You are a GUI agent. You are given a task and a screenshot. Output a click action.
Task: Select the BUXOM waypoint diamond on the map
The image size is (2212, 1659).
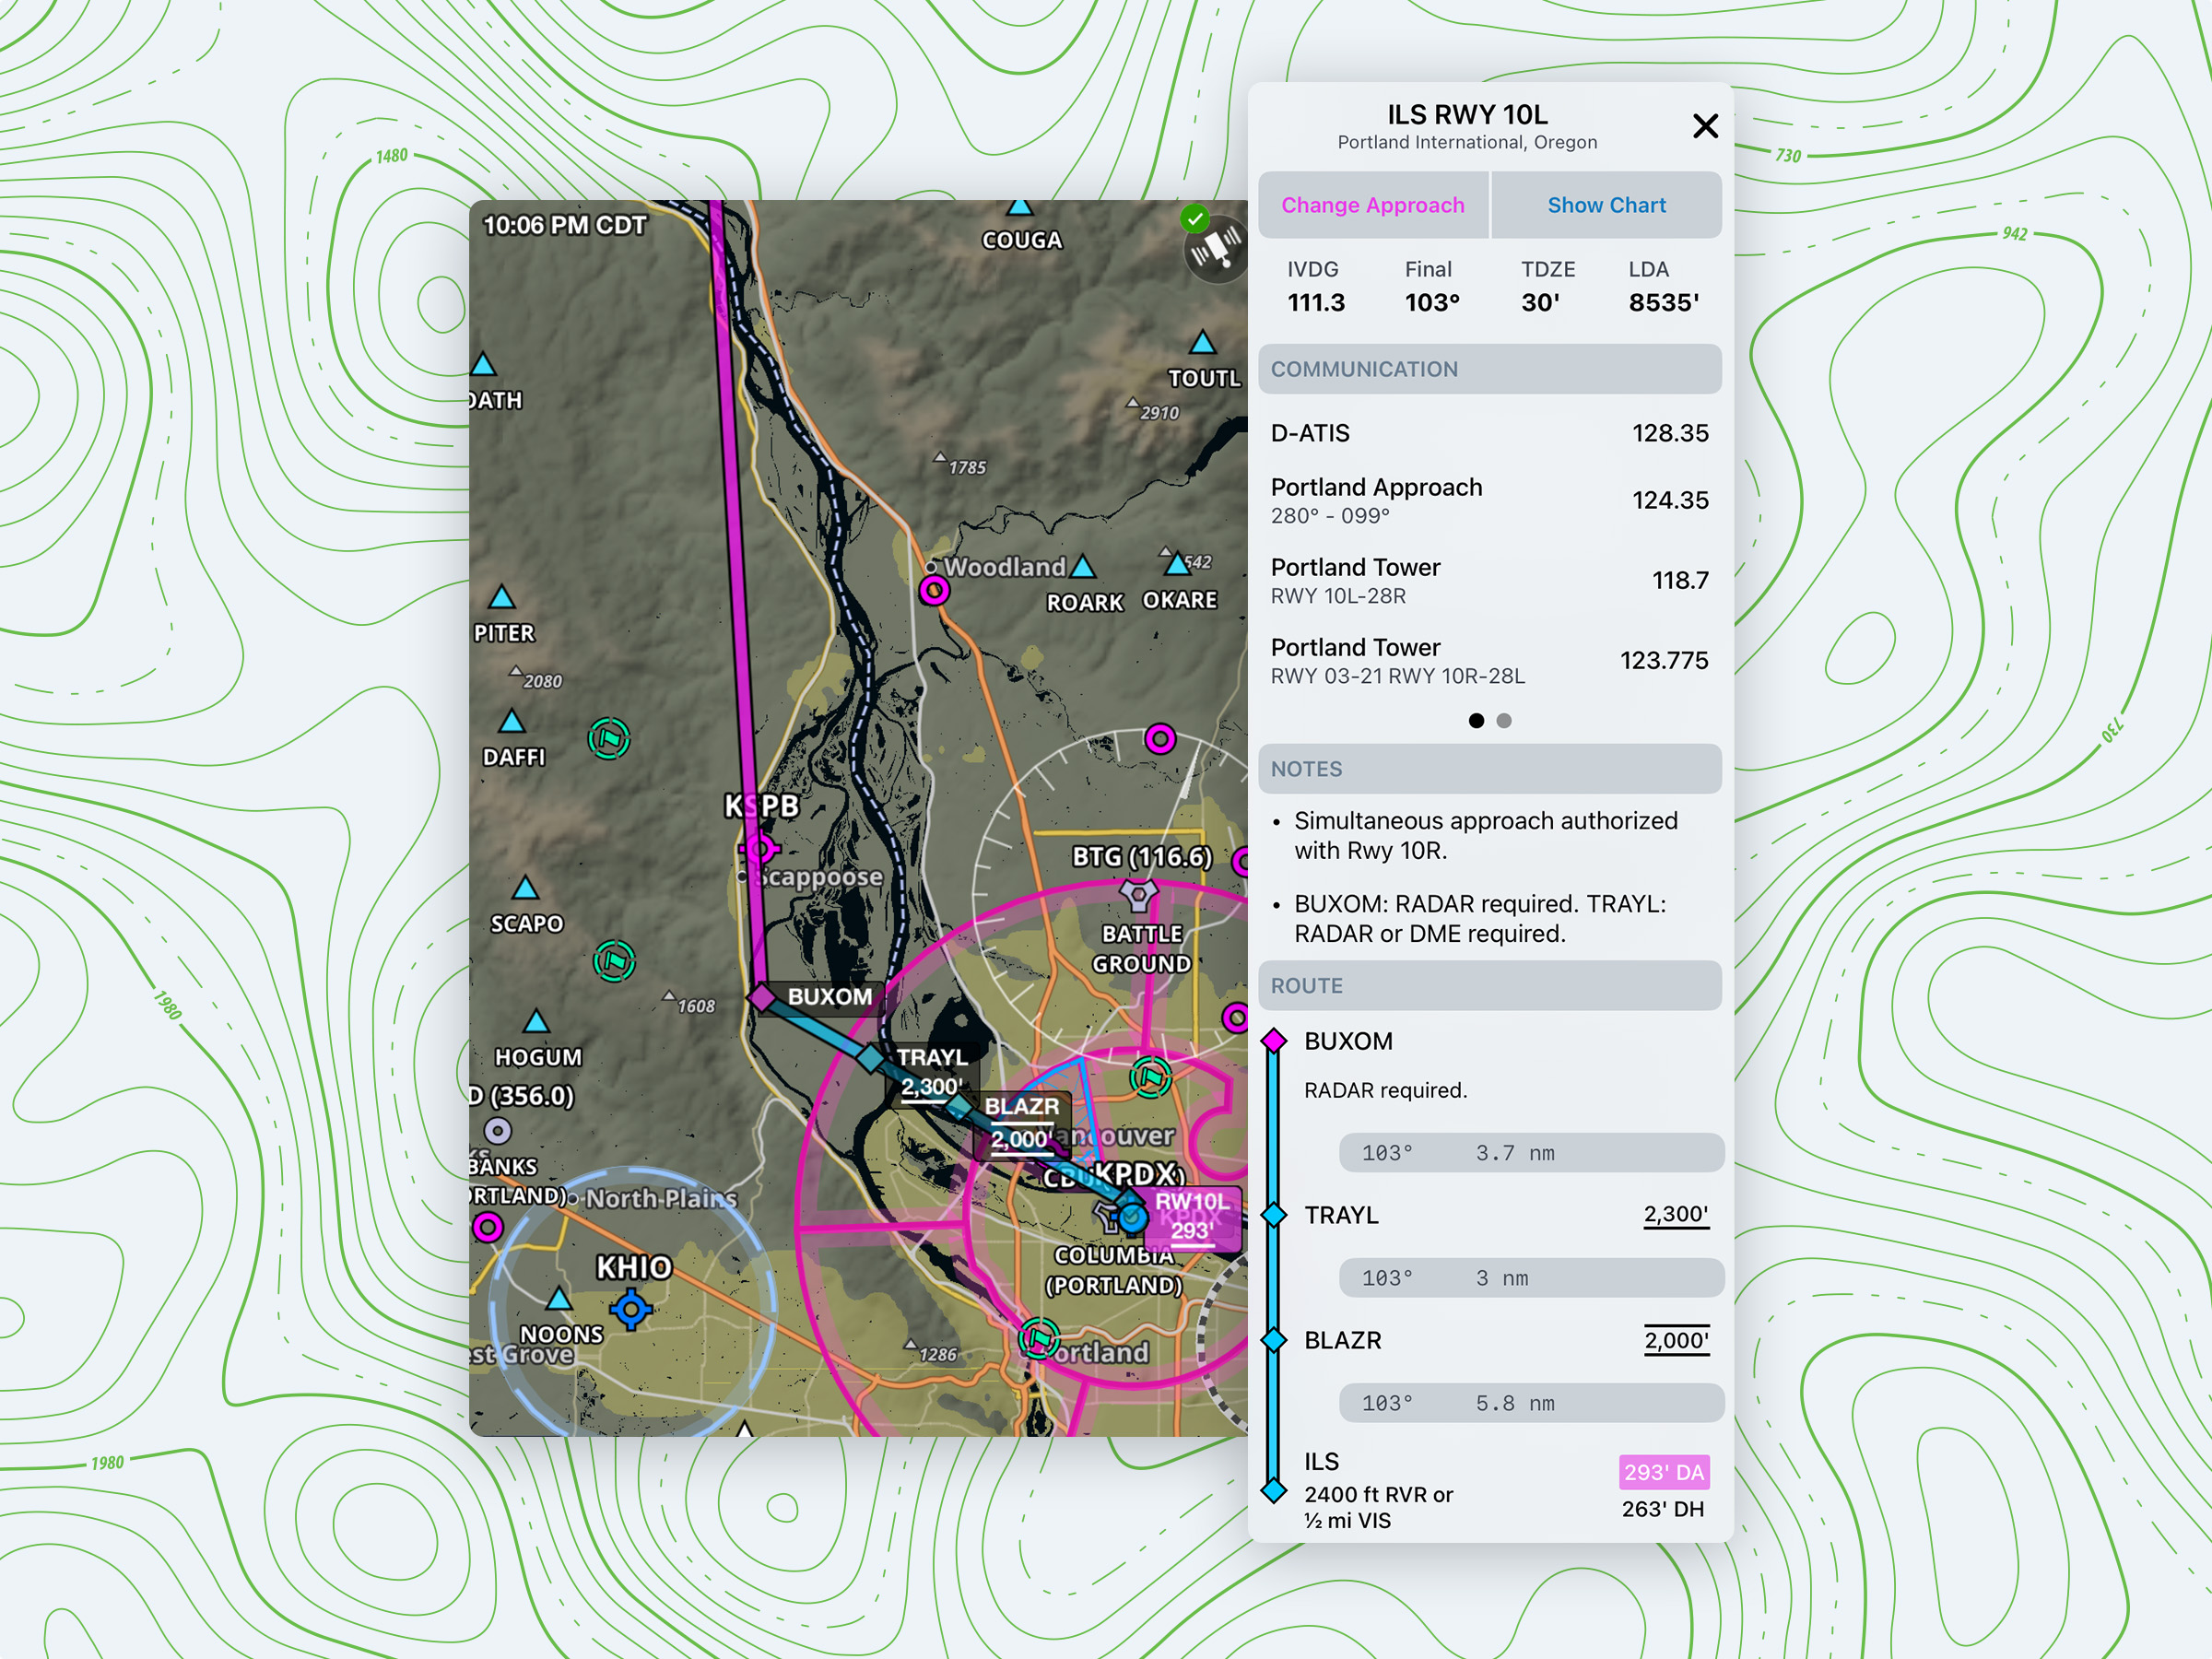[x=763, y=997]
